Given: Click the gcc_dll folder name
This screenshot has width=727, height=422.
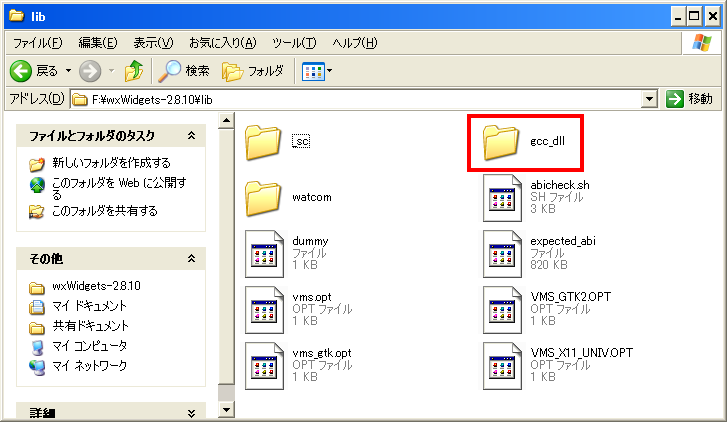Looking at the screenshot, I should coord(548,141).
